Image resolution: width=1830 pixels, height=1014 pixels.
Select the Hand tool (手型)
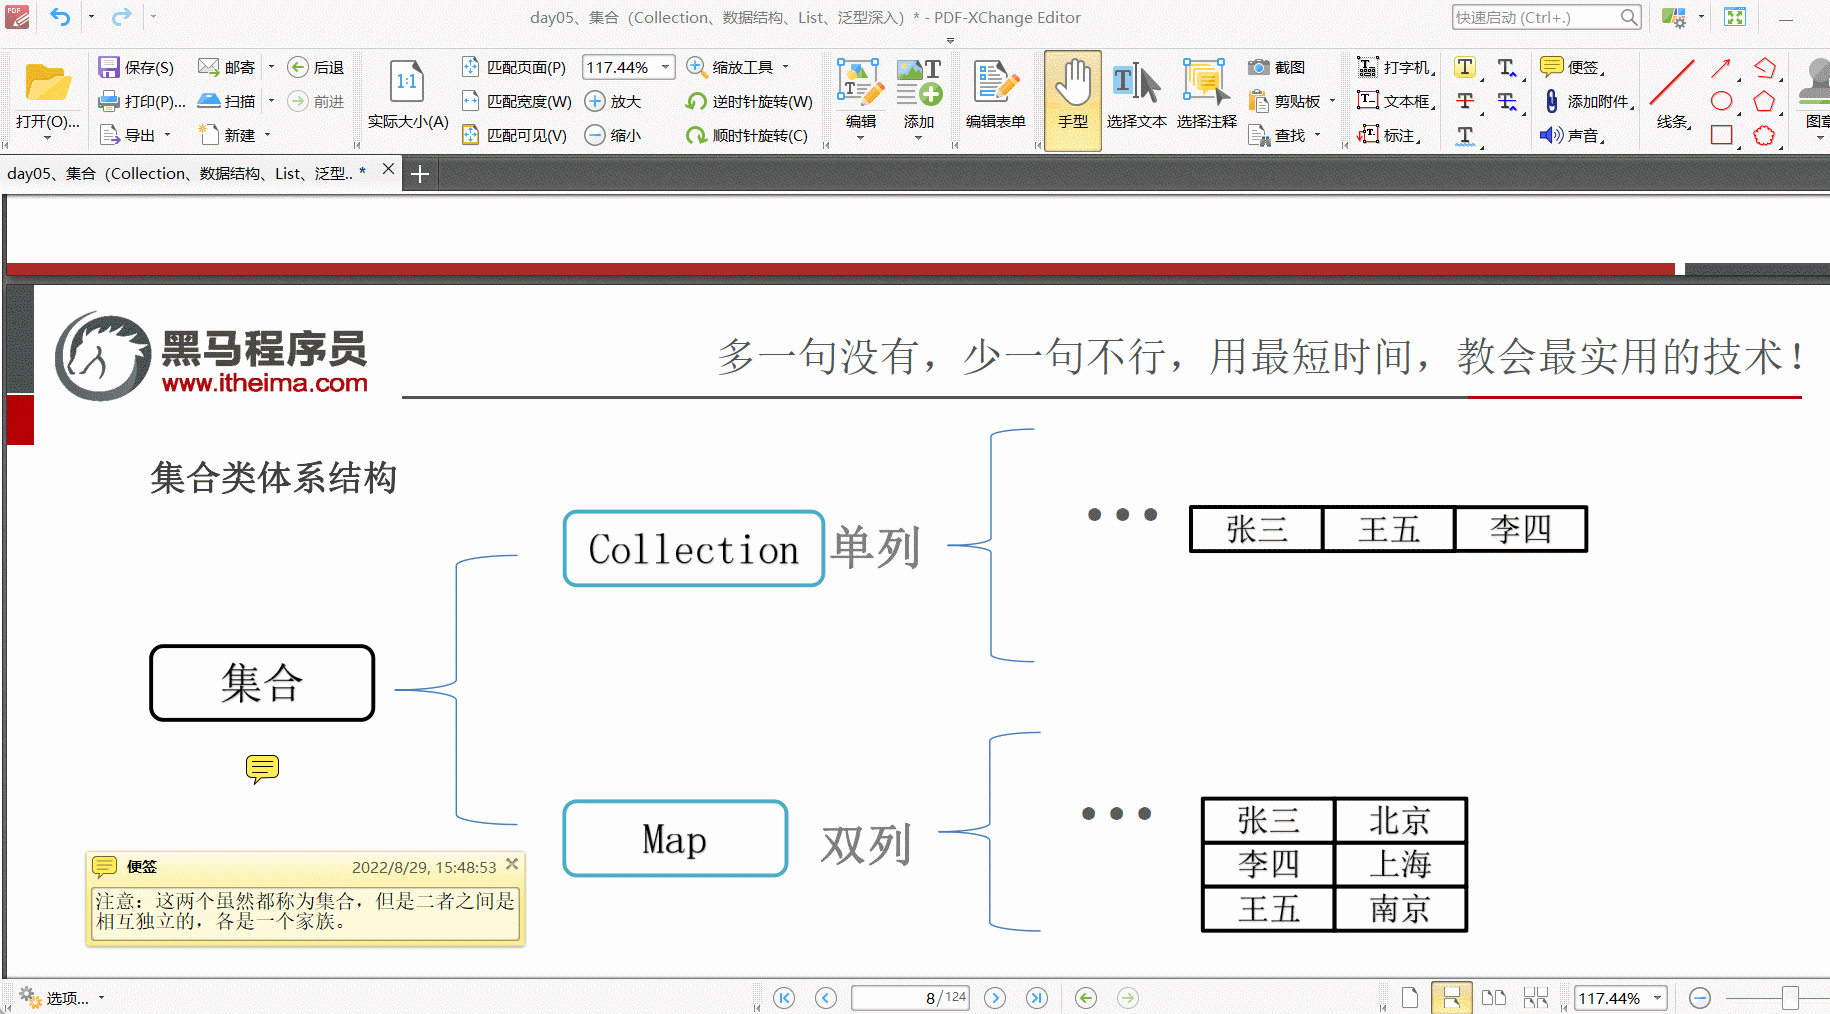click(1072, 100)
